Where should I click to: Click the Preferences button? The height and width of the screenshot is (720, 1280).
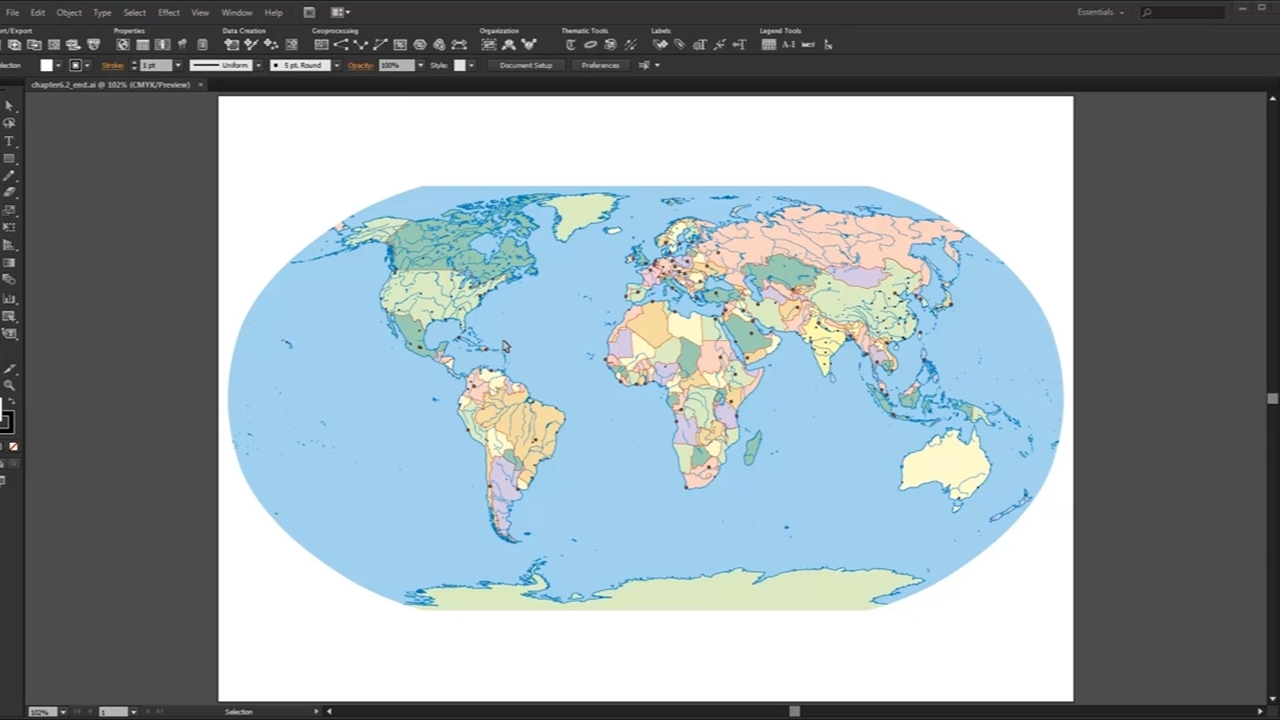[x=600, y=65]
